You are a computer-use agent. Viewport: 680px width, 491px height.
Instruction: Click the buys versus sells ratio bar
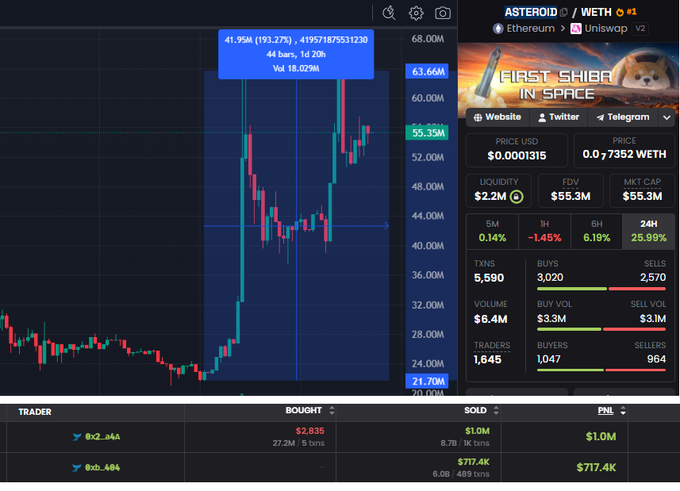coord(601,289)
